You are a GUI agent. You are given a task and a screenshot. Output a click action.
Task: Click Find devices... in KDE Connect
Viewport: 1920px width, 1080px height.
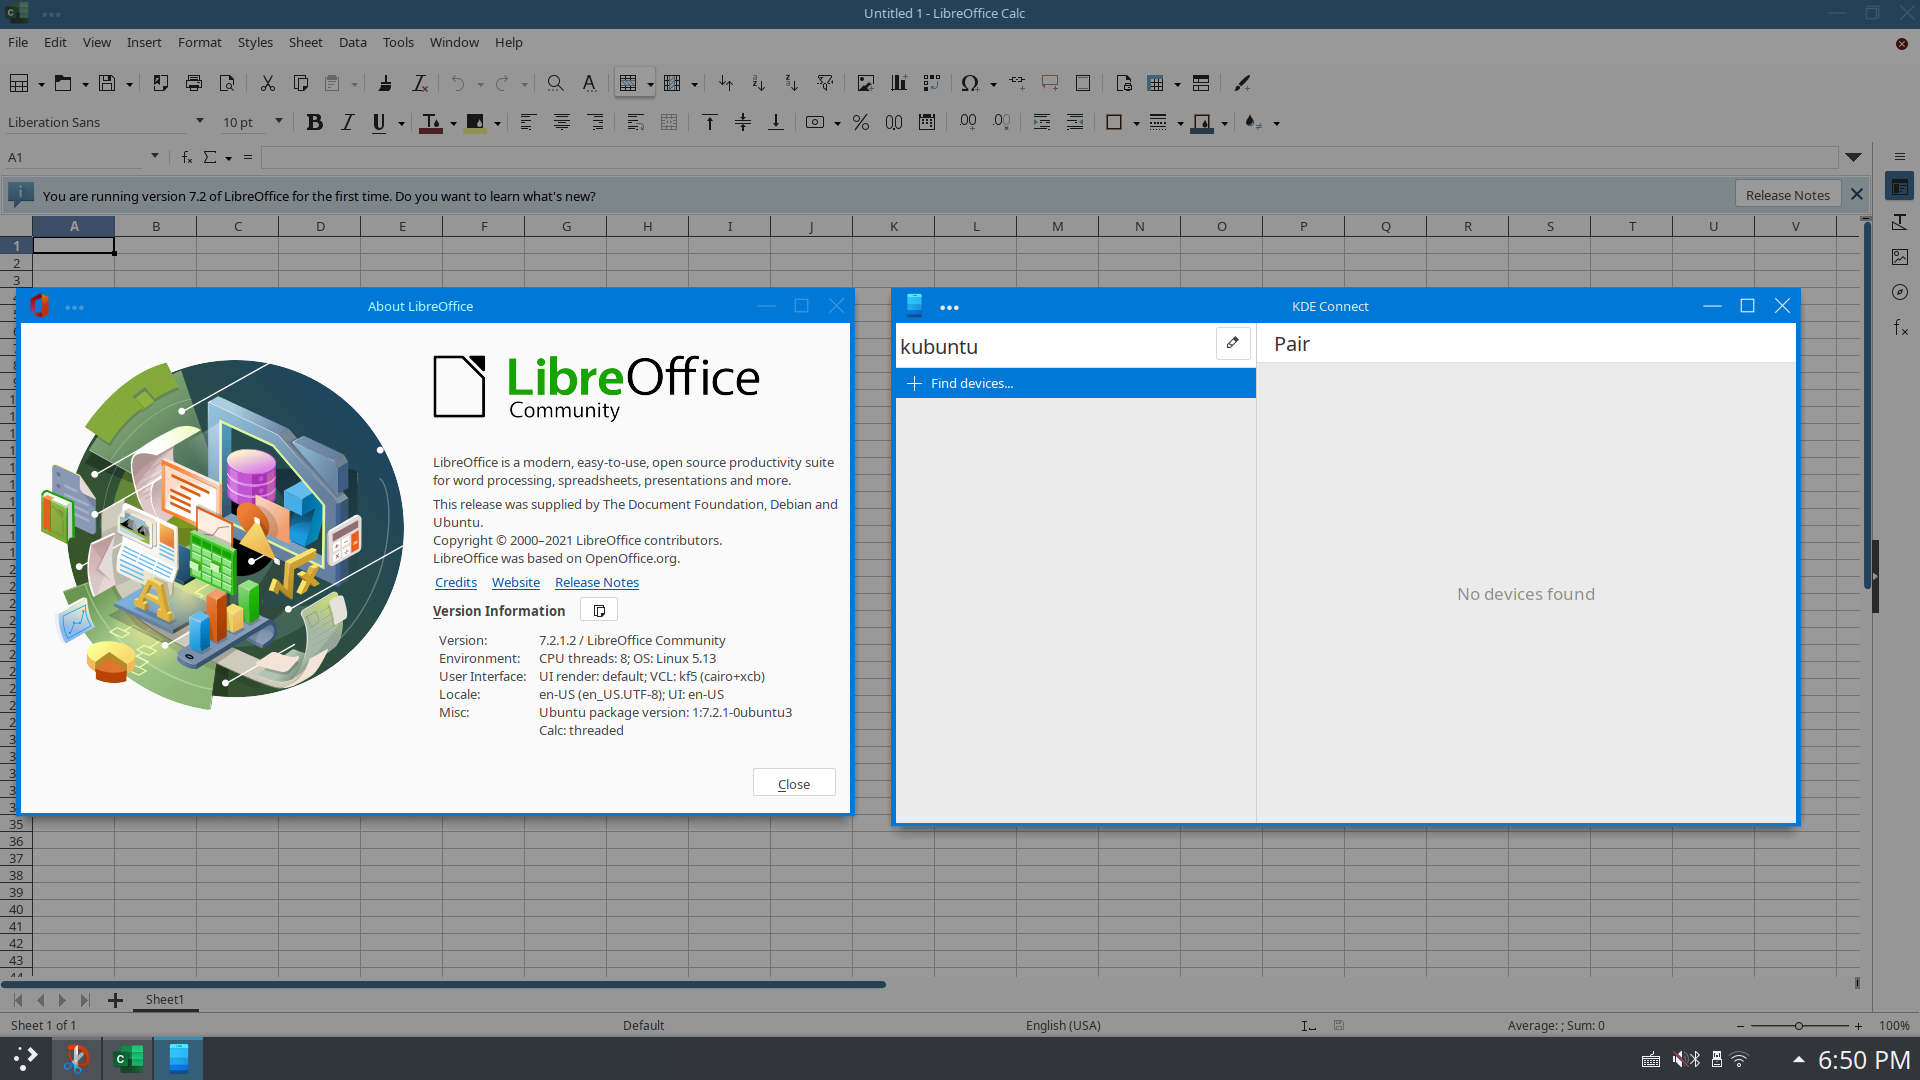tap(1076, 383)
